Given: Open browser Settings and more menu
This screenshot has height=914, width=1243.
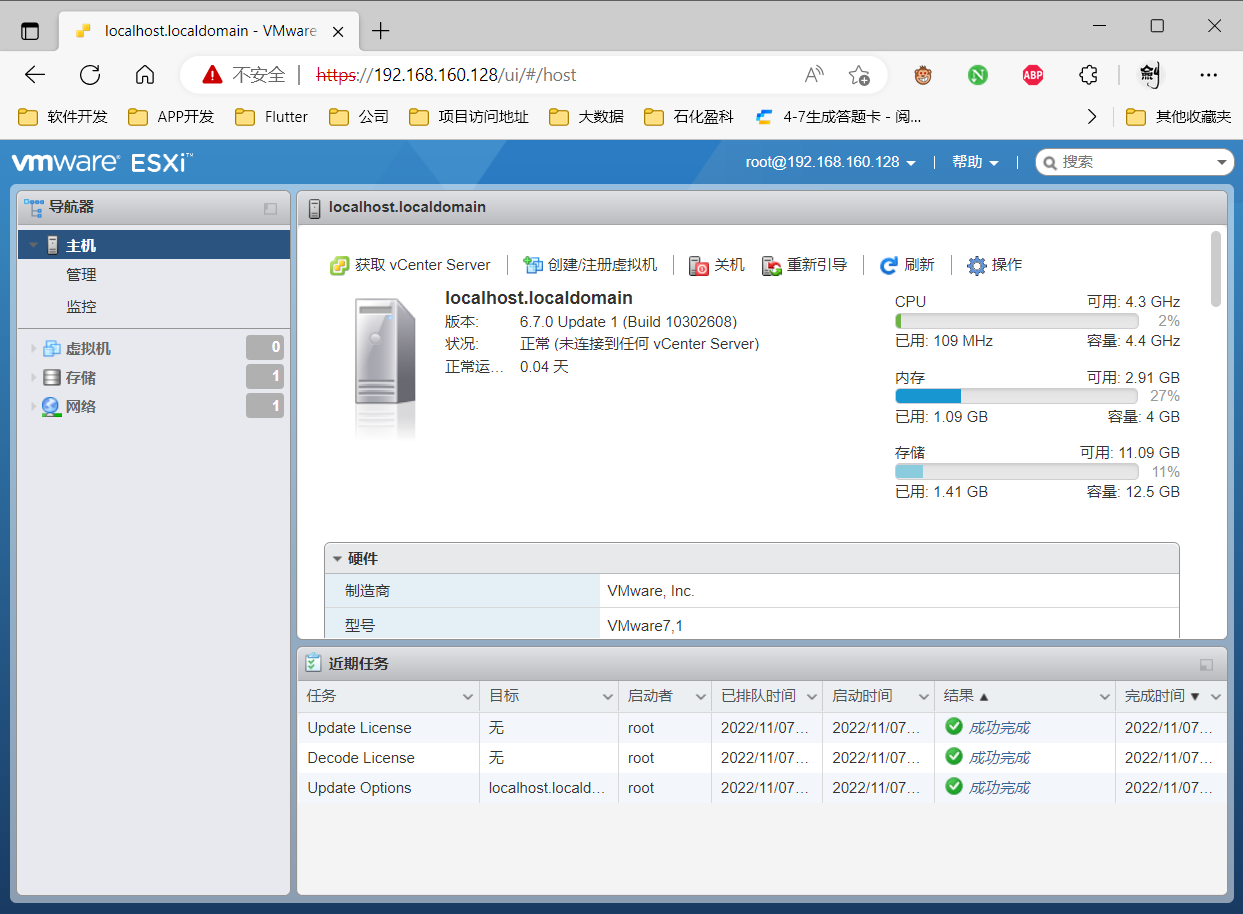Looking at the screenshot, I should pyautogui.click(x=1208, y=75).
